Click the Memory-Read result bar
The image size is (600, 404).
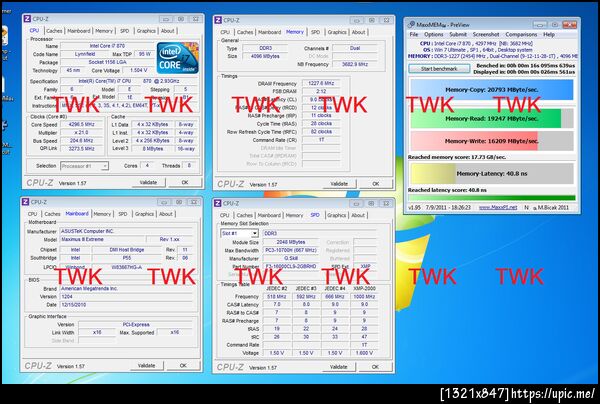click(492, 119)
